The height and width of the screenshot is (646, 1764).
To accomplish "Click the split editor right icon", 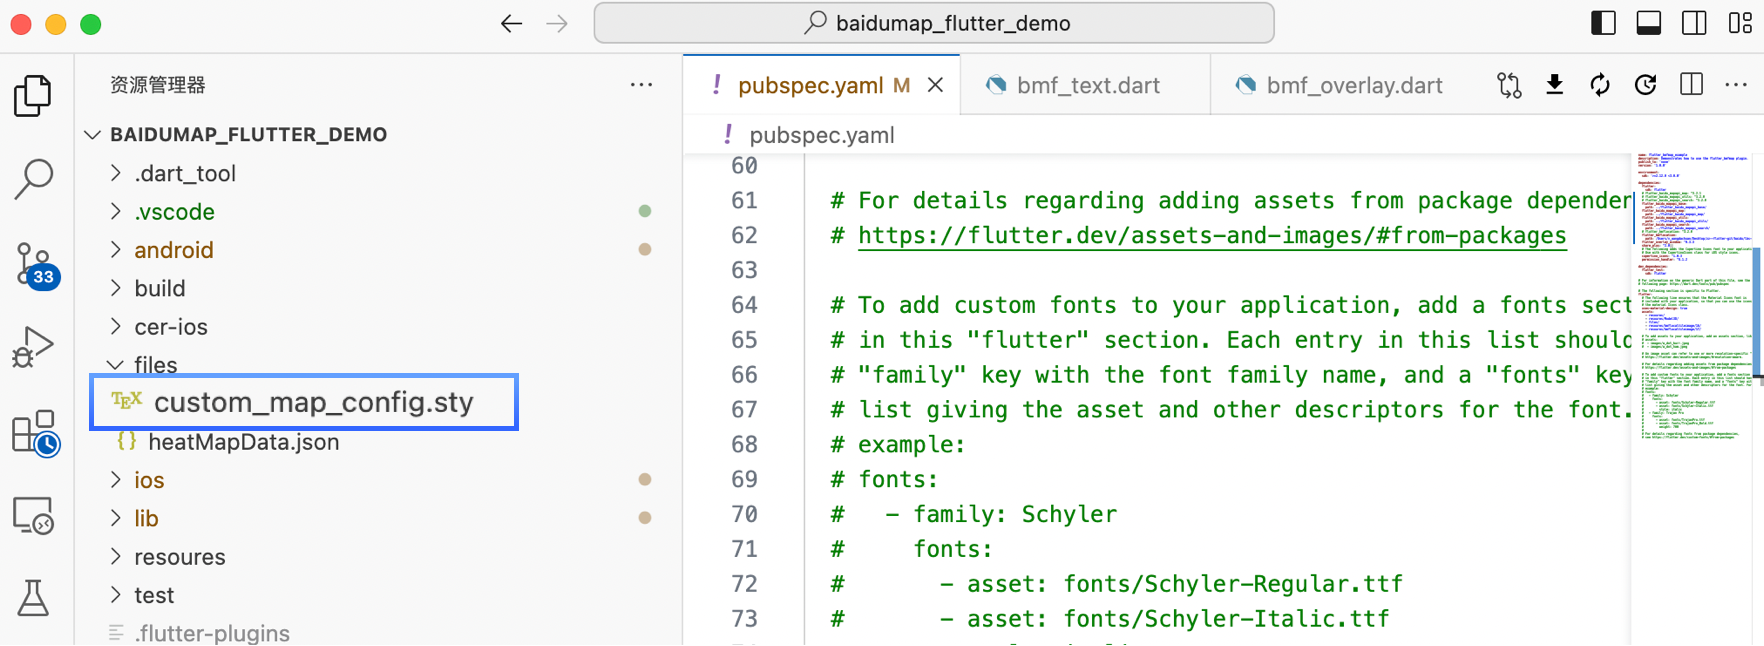I will point(1691,85).
